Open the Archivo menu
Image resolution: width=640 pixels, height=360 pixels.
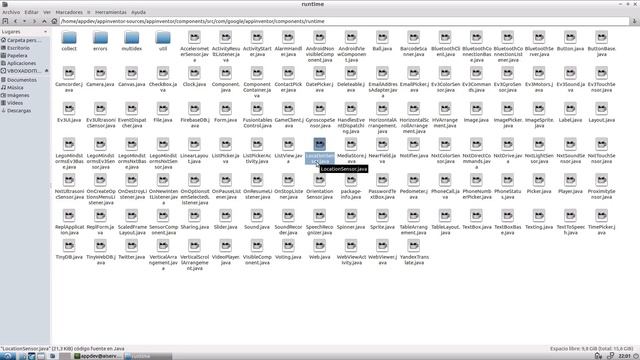point(11,12)
